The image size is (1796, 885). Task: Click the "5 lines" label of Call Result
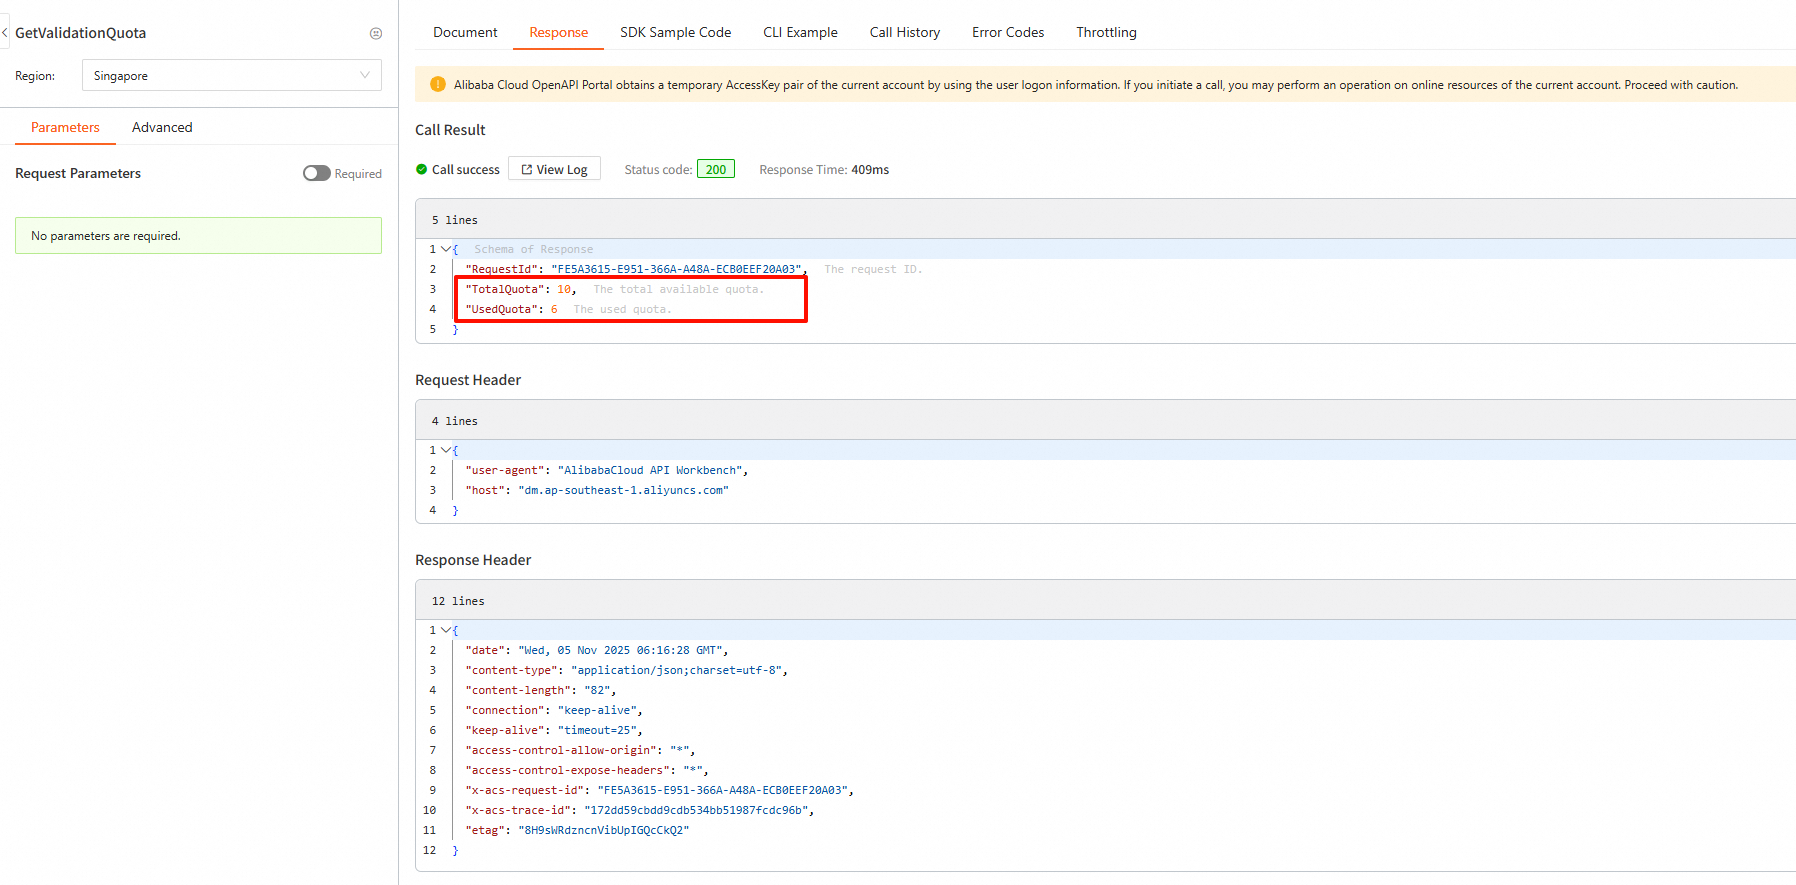pos(455,220)
